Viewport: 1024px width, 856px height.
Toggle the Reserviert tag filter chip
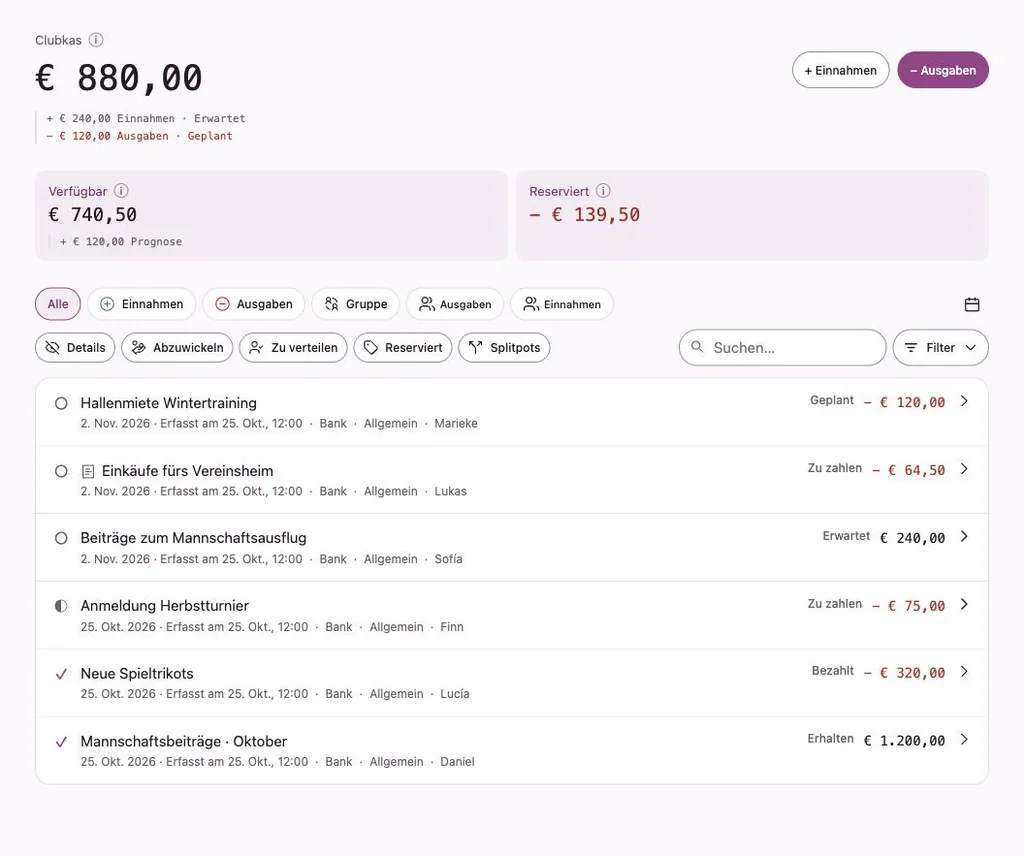tap(403, 347)
